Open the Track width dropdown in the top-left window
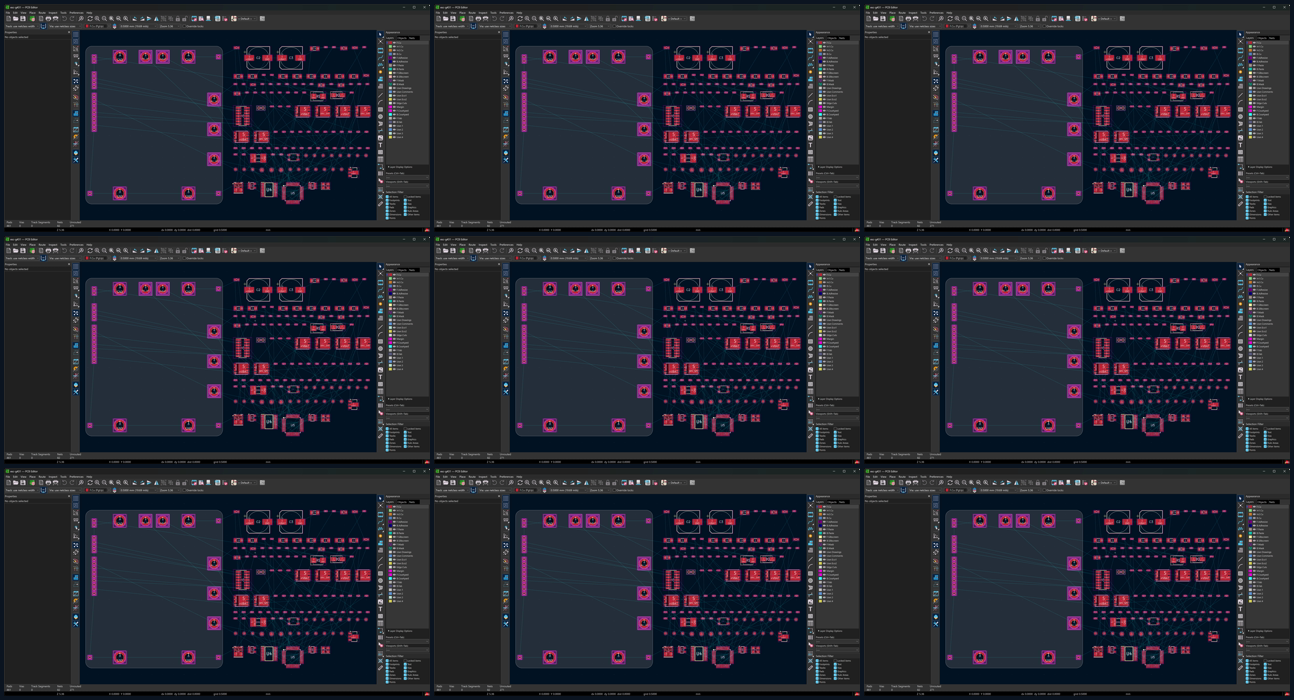This screenshot has height=700, width=1294. [x=22, y=26]
